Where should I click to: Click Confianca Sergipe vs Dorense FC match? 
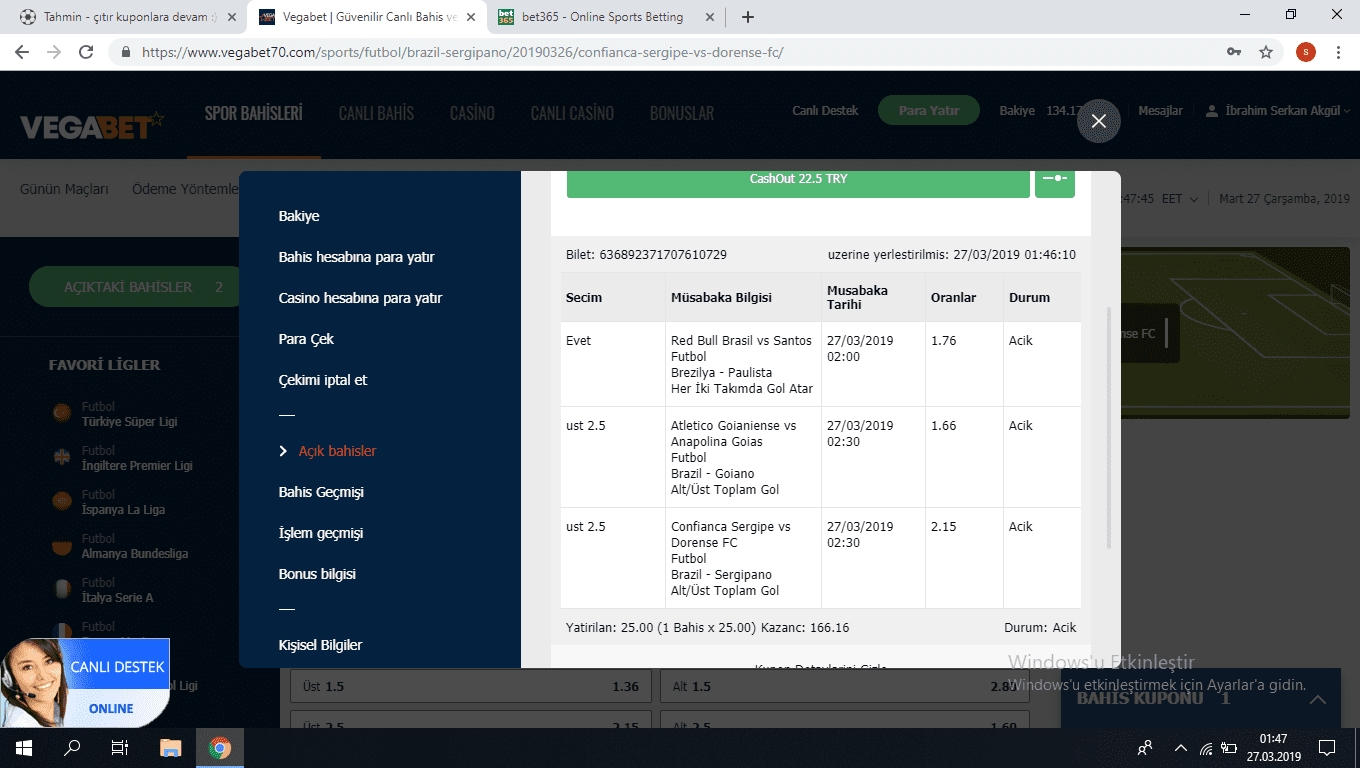click(x=731, y=534)
